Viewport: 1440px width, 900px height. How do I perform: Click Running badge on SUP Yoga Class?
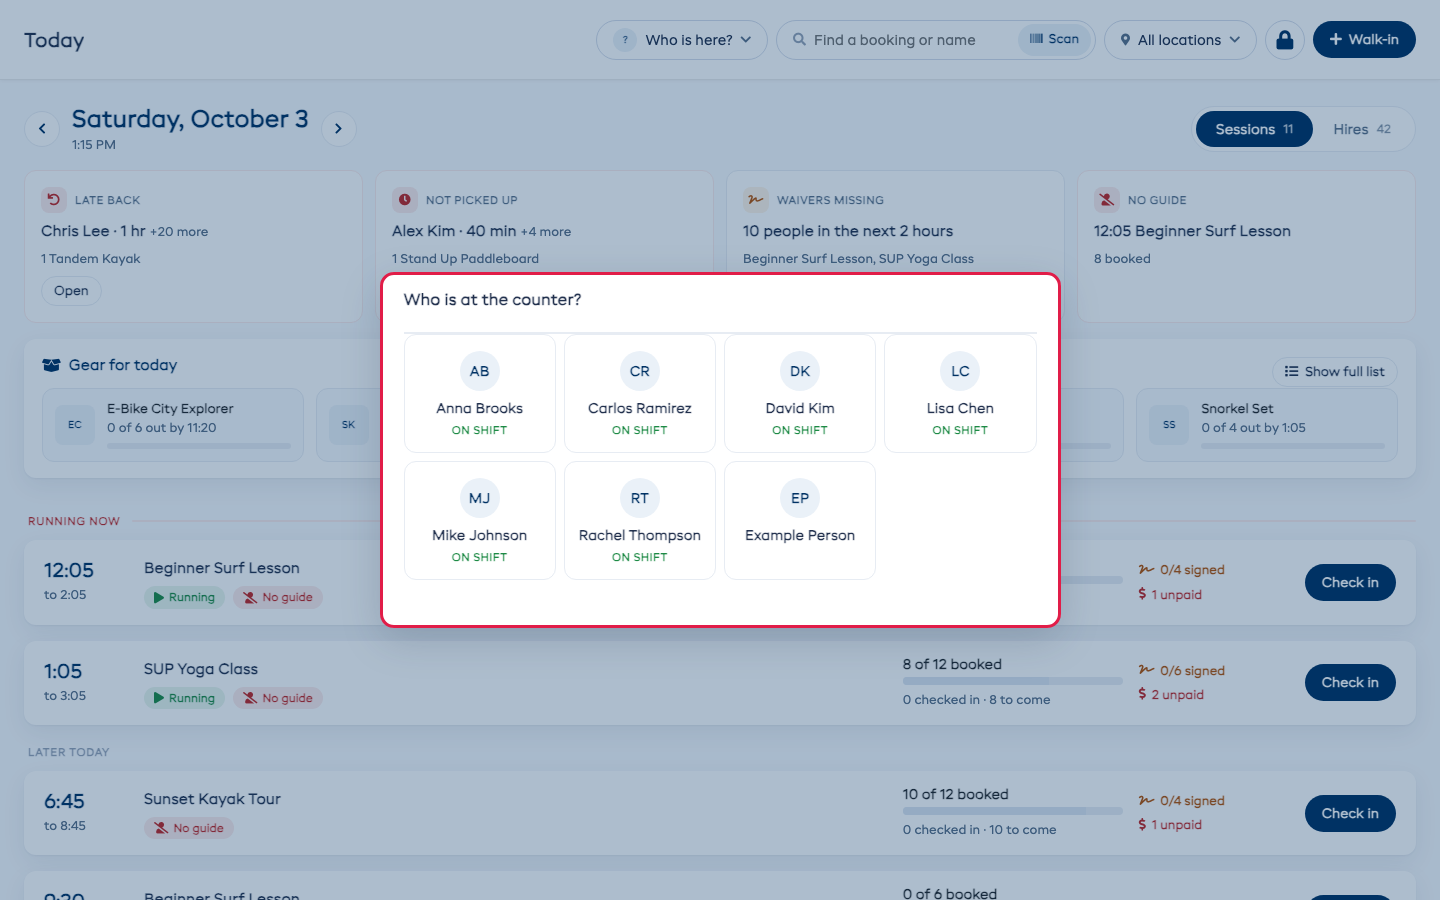tap(184, 699)
